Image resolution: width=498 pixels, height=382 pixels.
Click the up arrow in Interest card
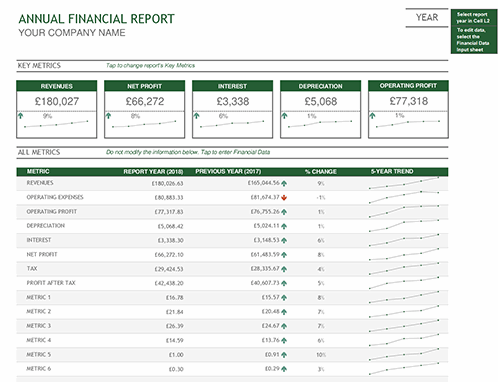pyautogui.click(x=196, y=116)
